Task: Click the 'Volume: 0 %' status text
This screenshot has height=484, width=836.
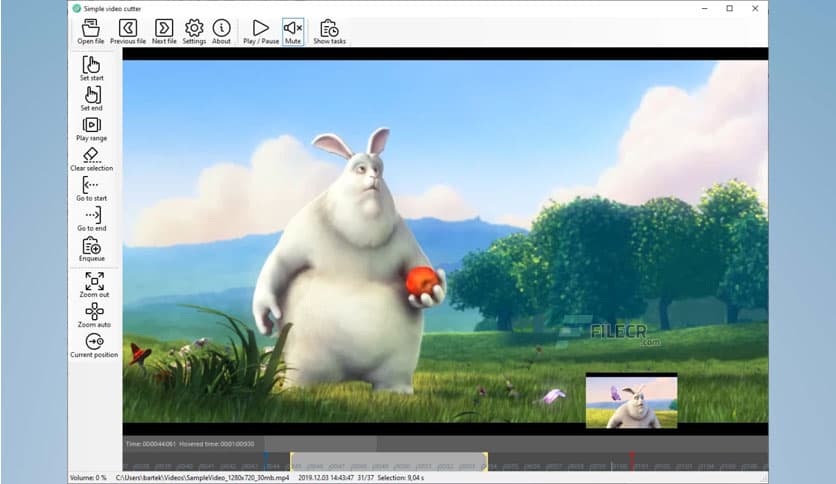Action: (x=88, y=478)
